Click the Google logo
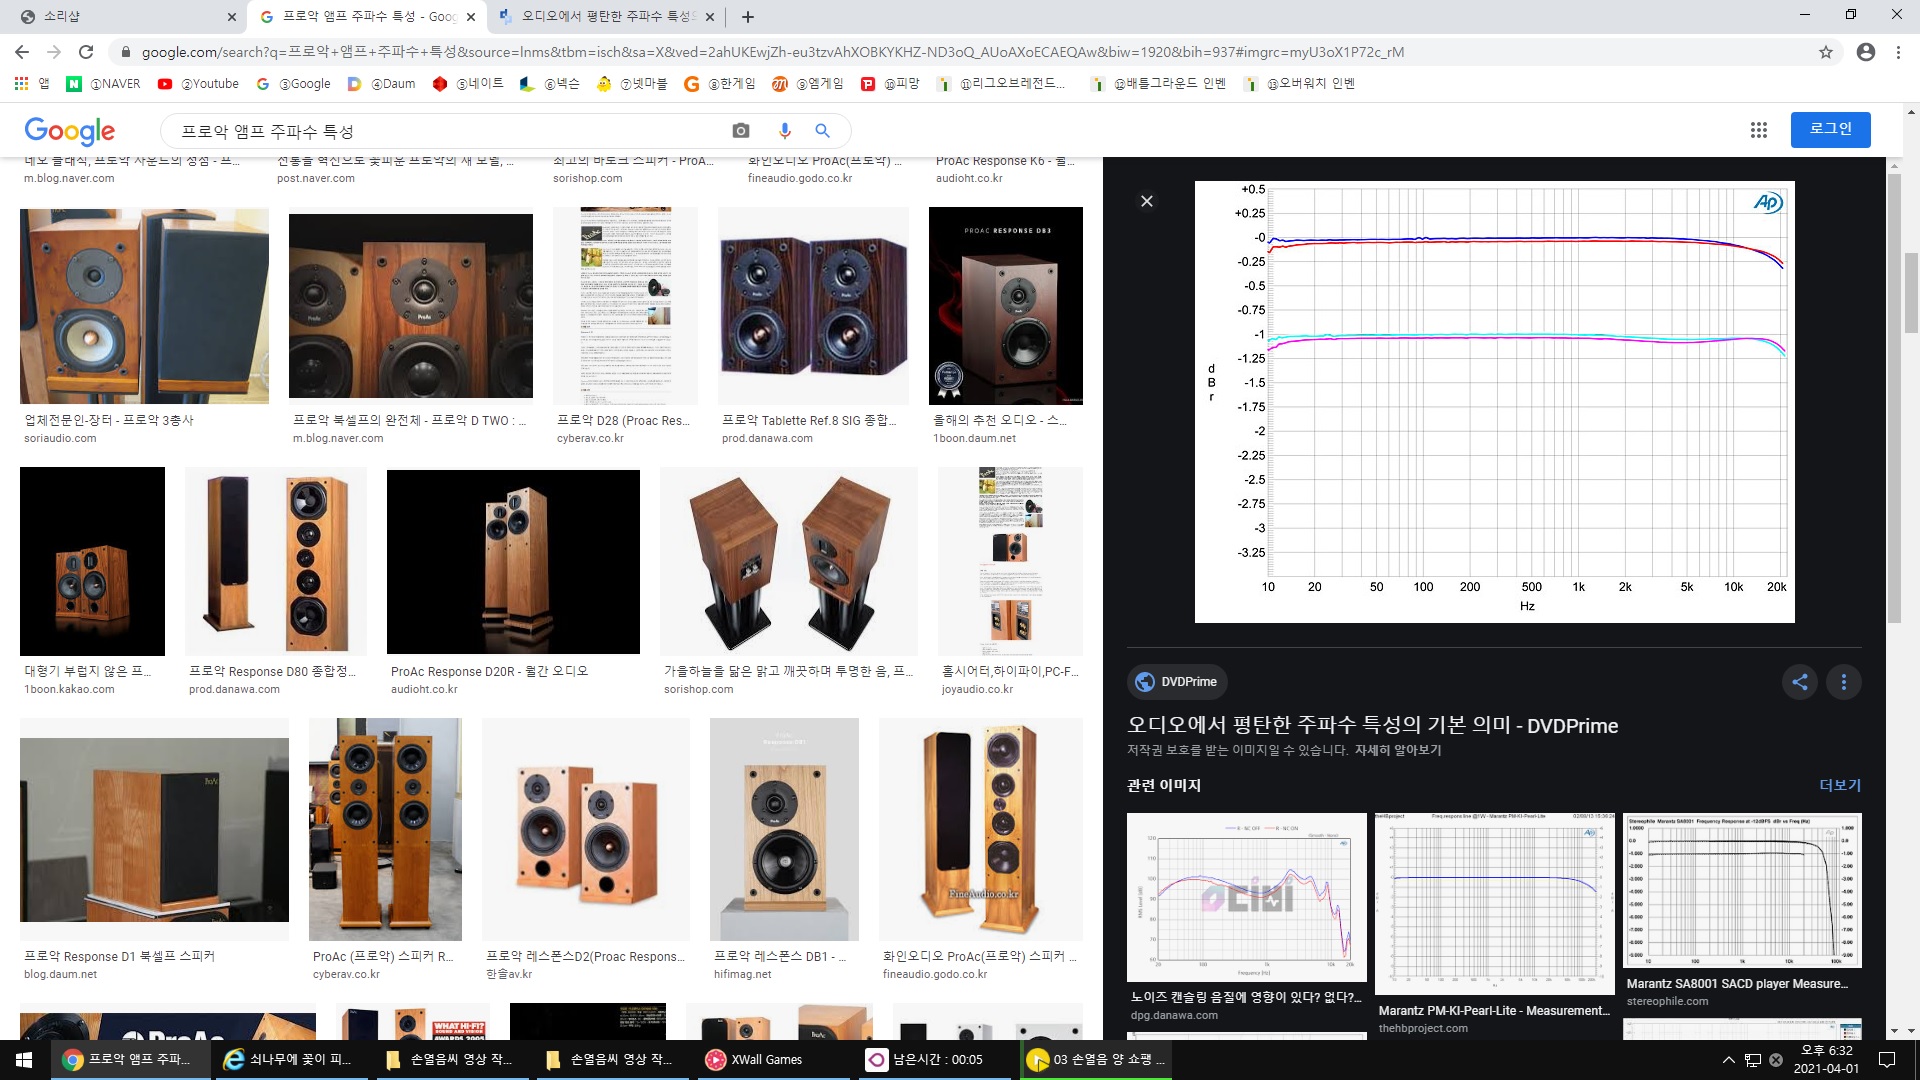The image size is (1920, 1080). (70, 131)
